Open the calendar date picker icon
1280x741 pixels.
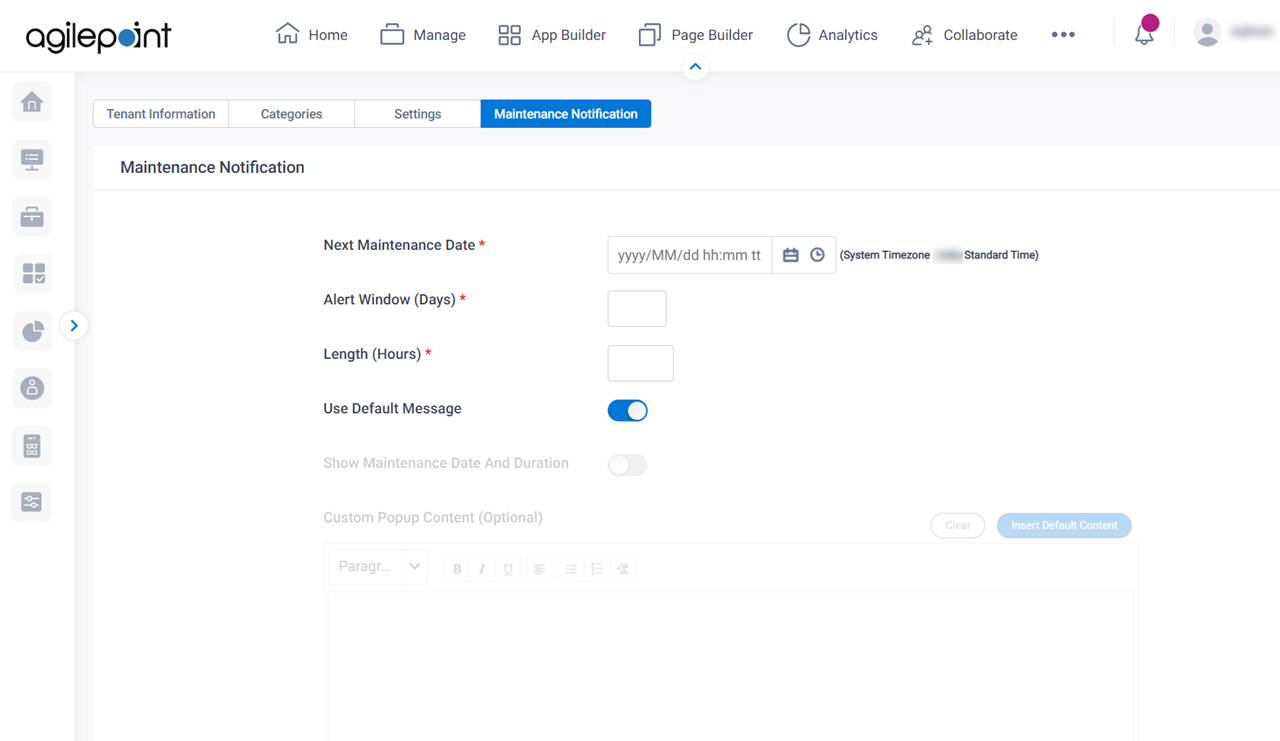coord(791,255)
